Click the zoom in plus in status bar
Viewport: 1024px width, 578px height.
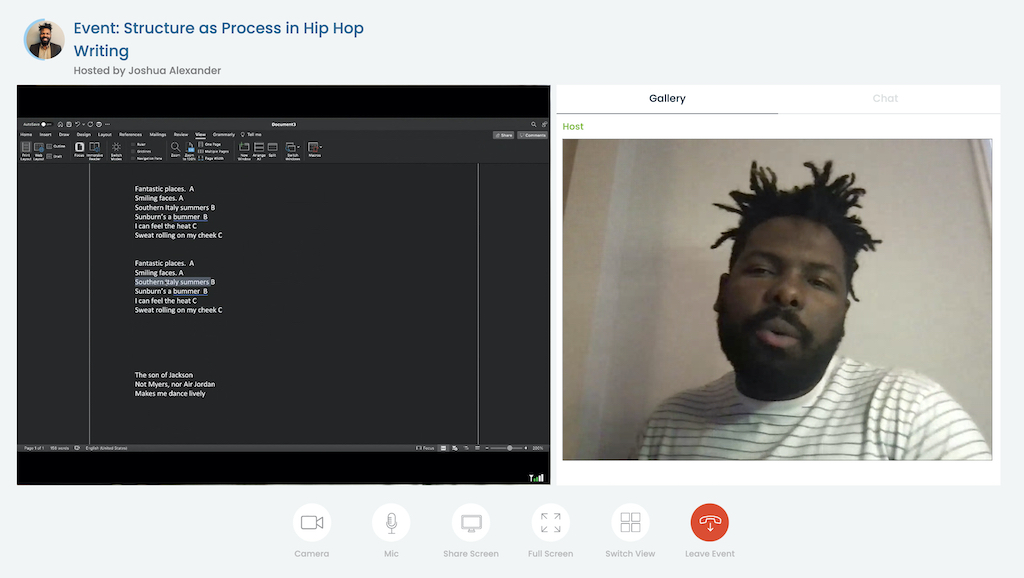coord(526,448)
